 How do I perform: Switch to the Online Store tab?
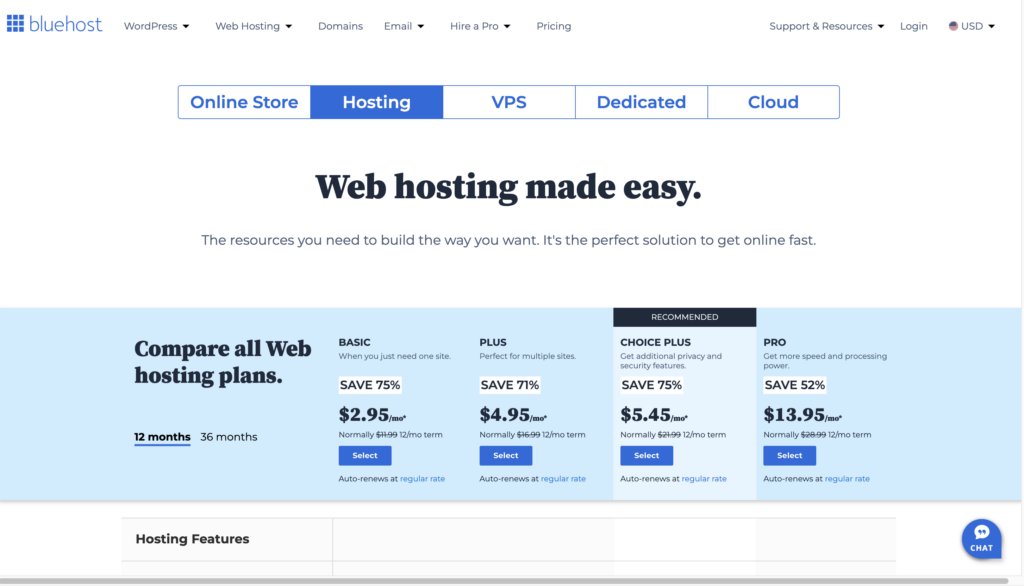pos(244,102)
